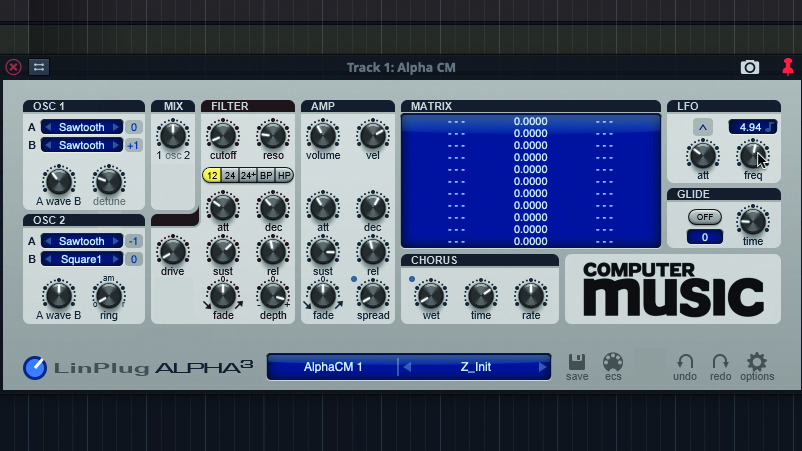
Task: Toggle the Glide OFF button
Action: [x=704, y=217]
